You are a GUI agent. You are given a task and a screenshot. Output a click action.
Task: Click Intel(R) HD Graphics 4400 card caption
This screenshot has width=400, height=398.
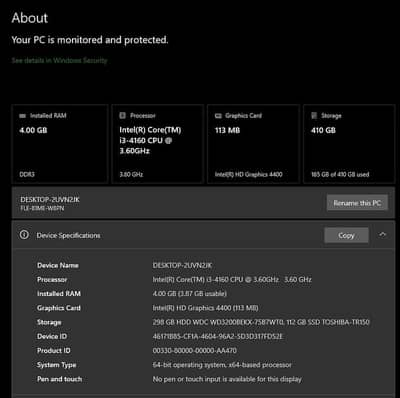pyautogui.click(x=249, y=174)
